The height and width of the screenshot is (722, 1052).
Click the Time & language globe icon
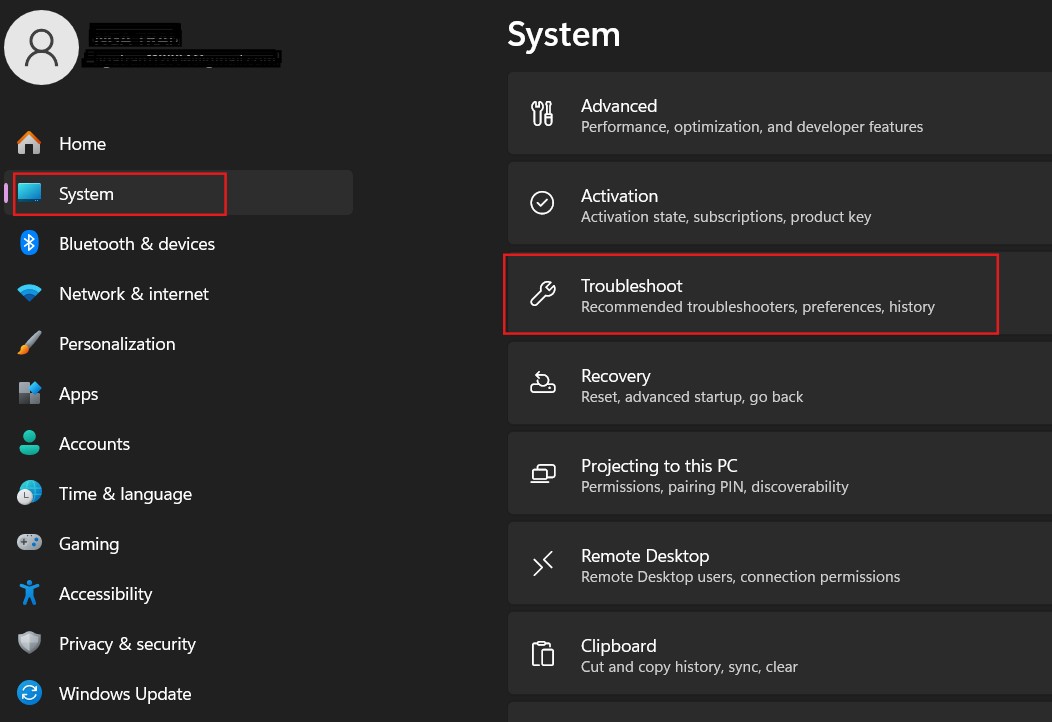point(29,493)
